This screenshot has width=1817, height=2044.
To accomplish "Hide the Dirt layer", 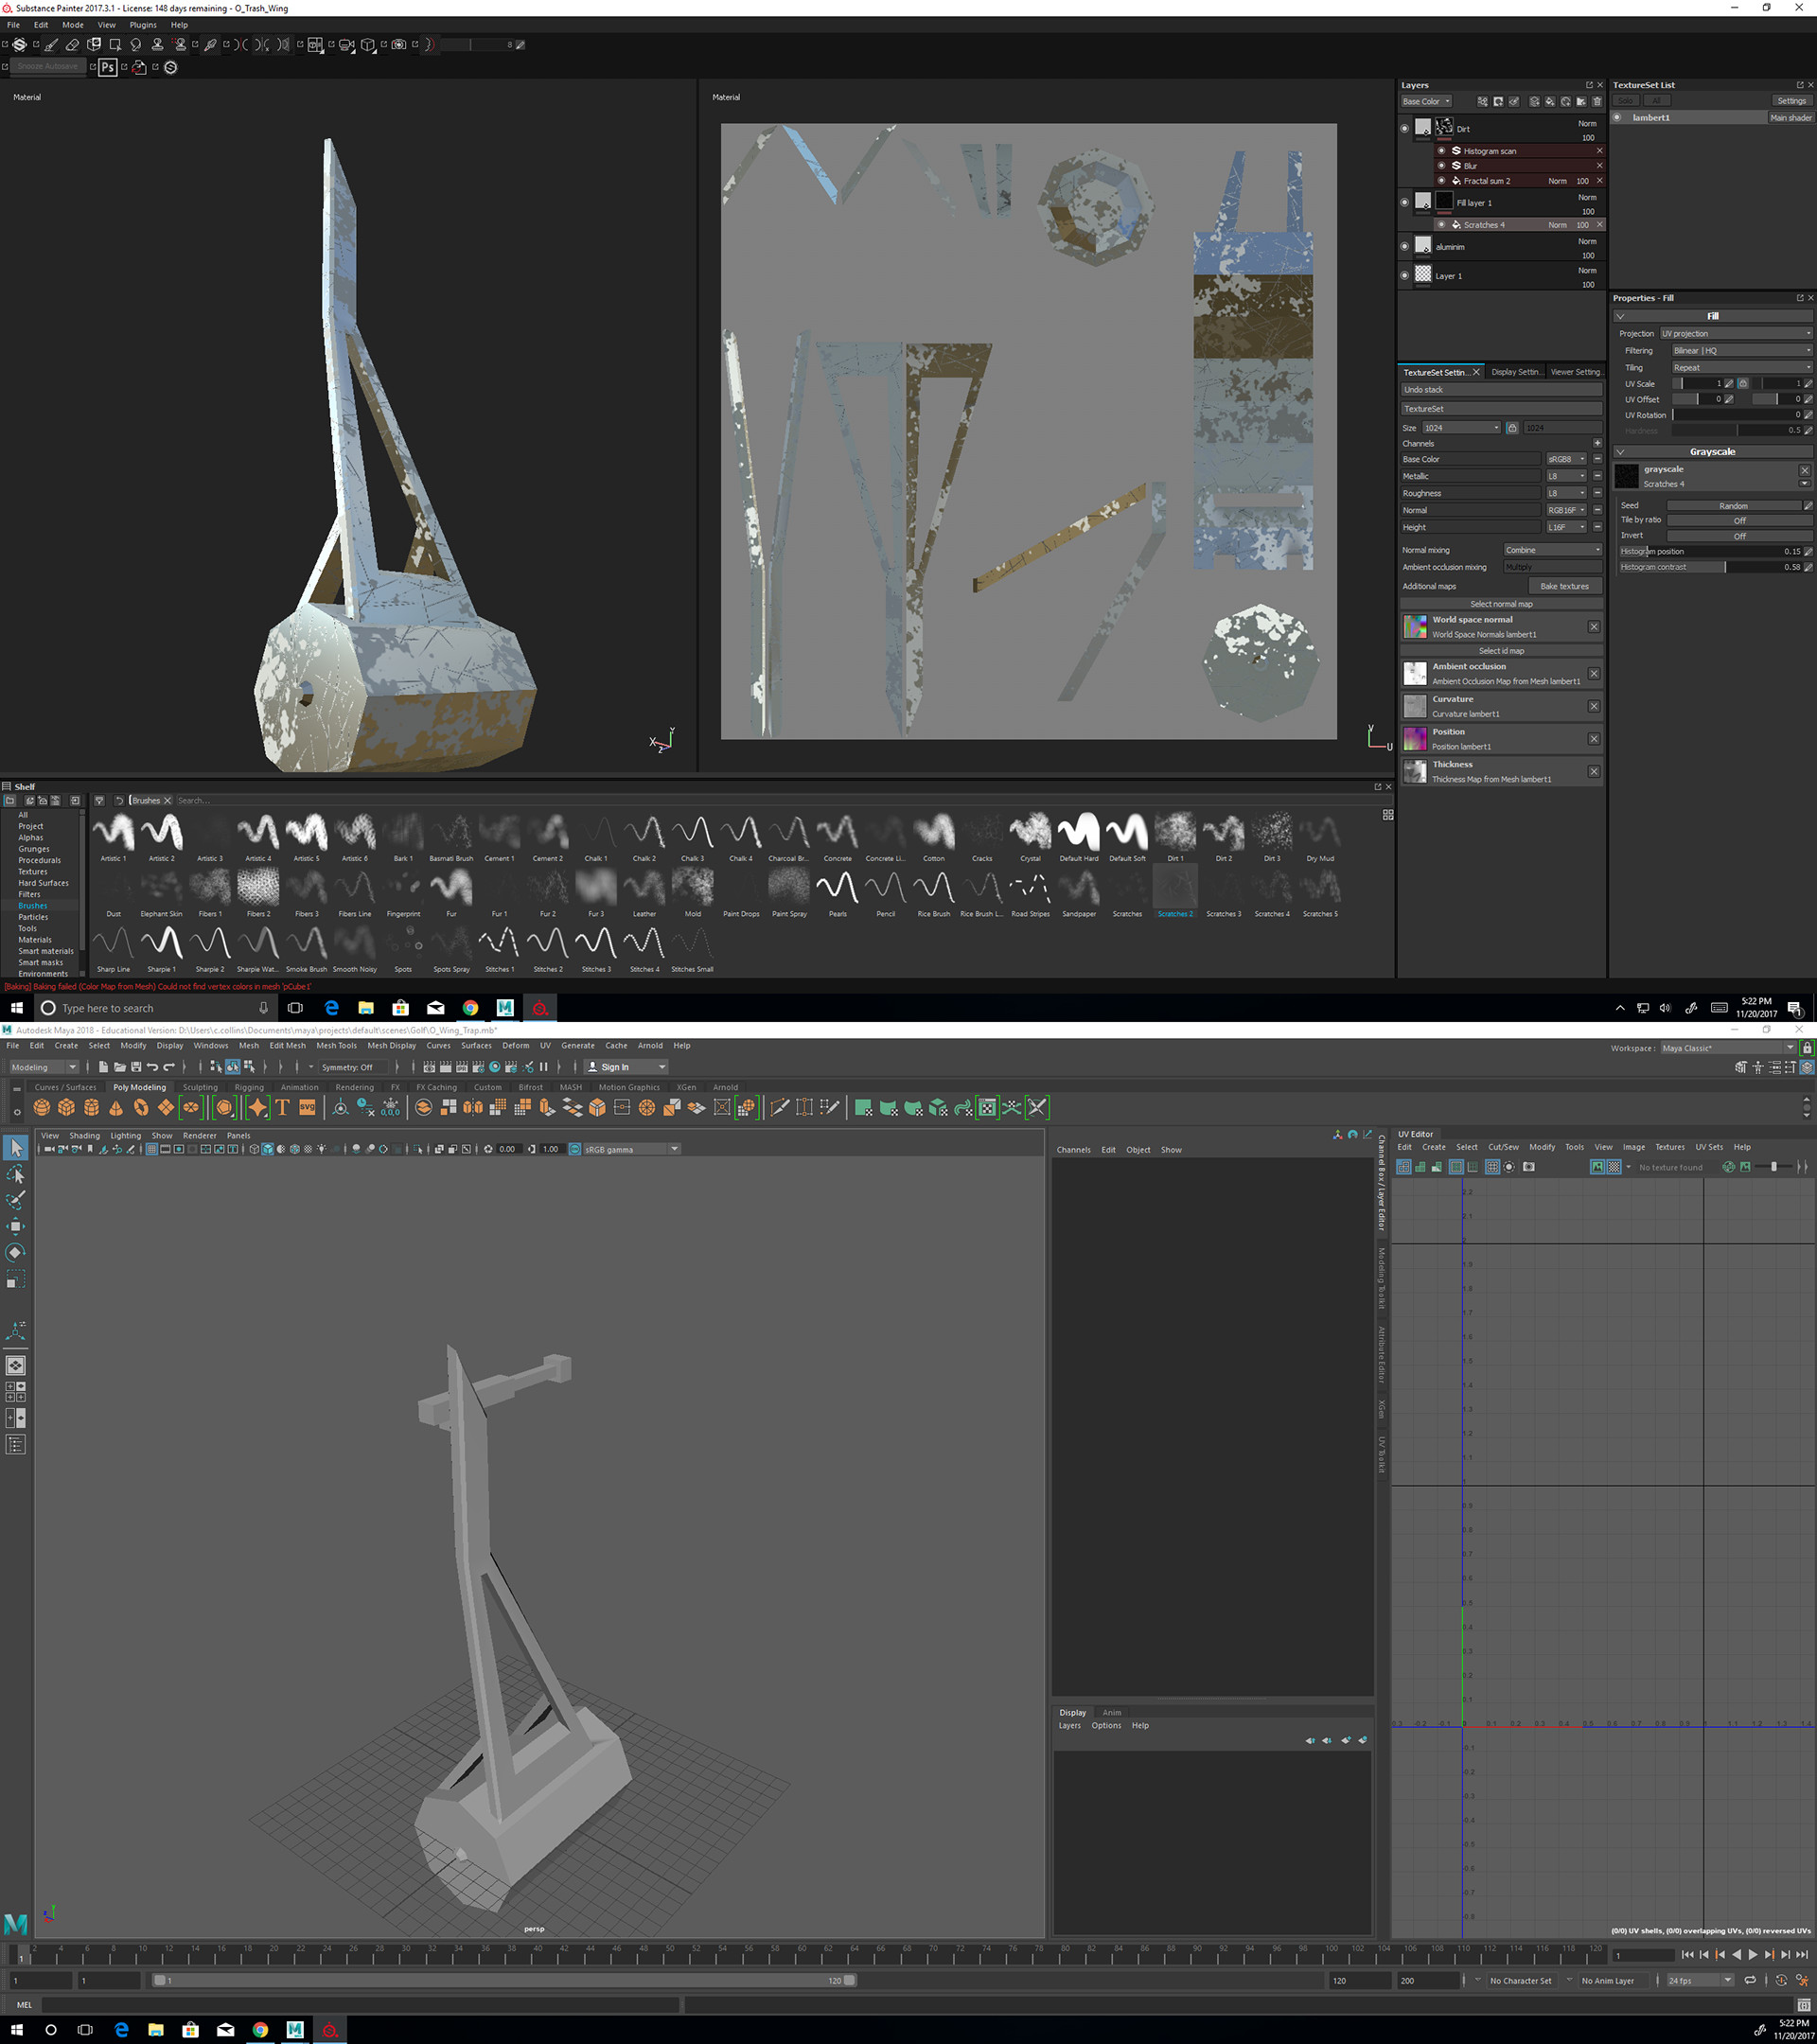I will [x=1405, y=128].
